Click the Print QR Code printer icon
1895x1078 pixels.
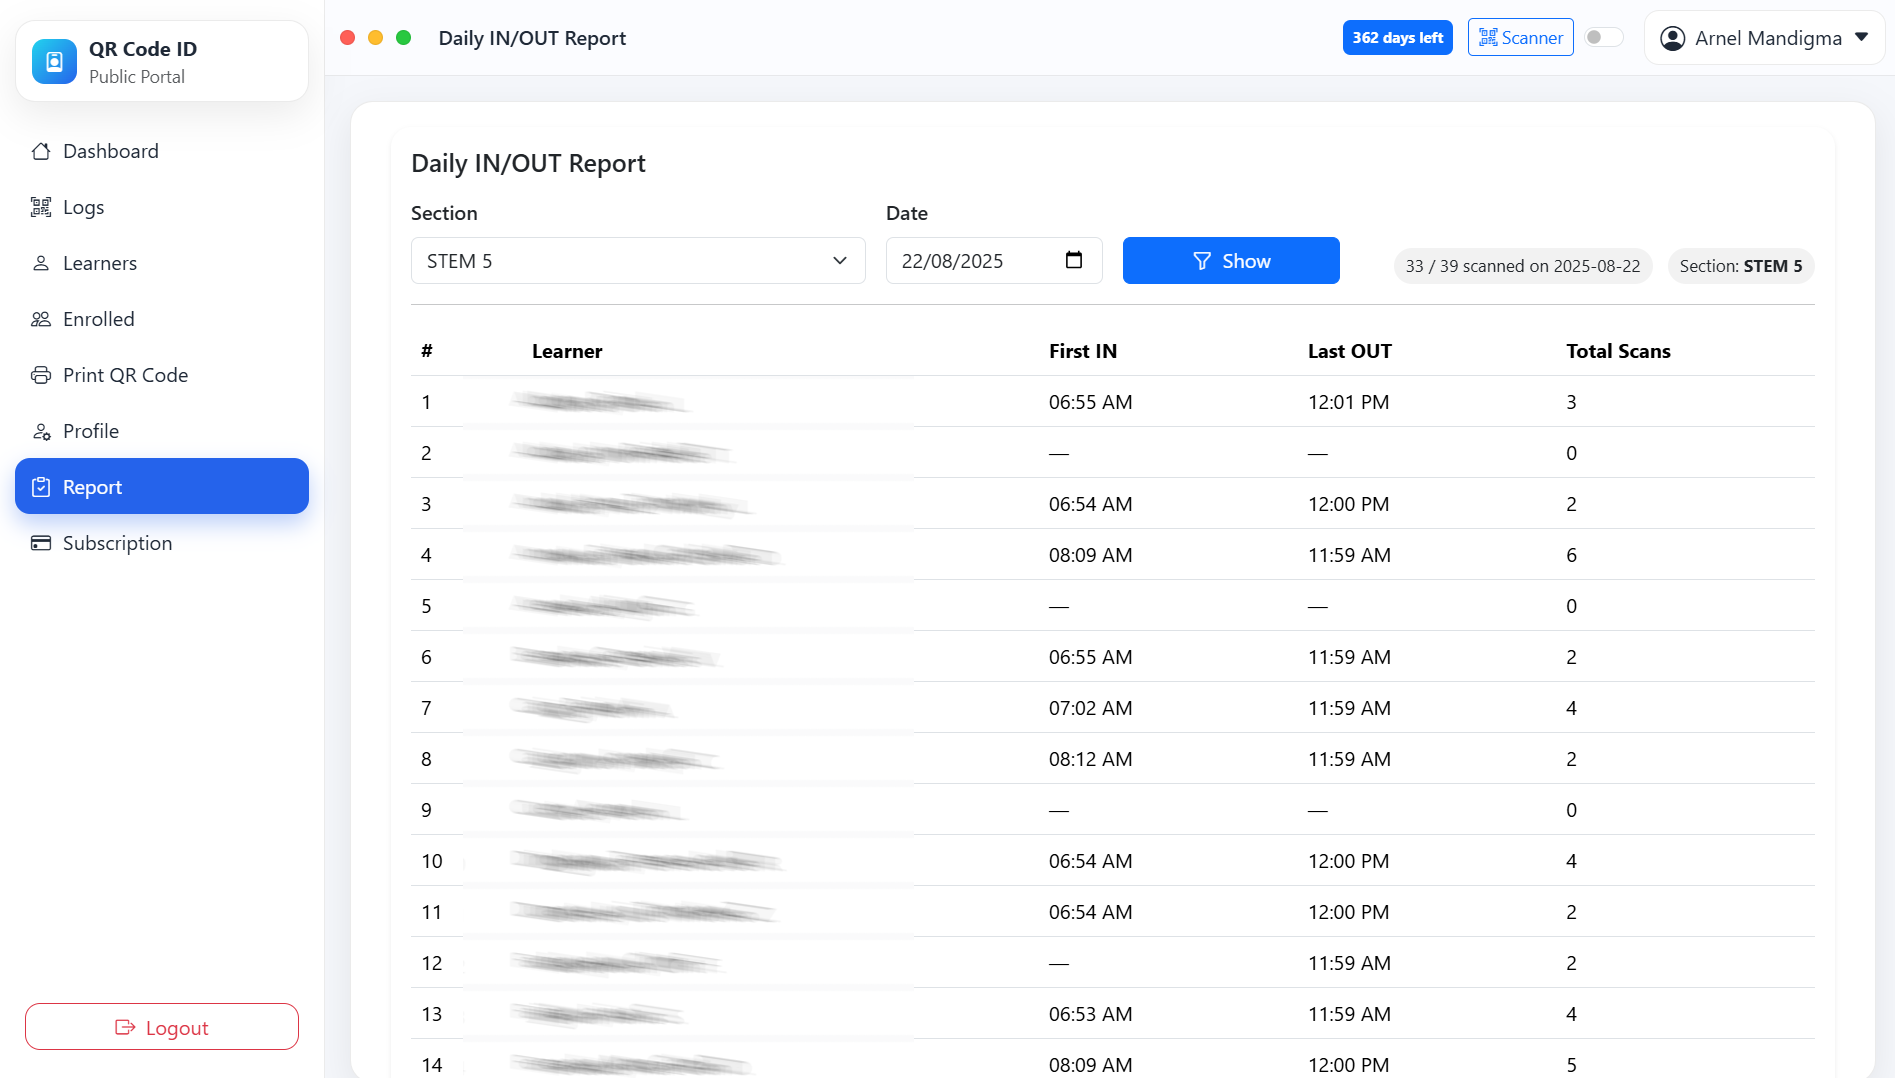coord(41,375)
